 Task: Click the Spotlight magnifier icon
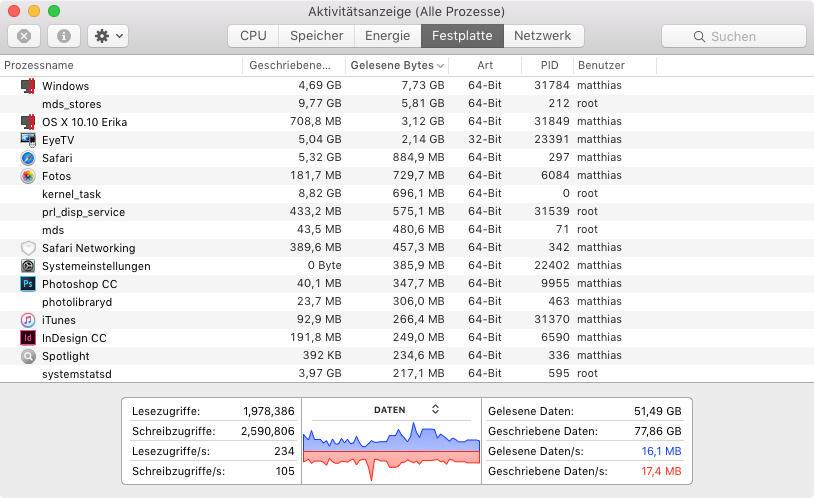click(x=28, y=356)
